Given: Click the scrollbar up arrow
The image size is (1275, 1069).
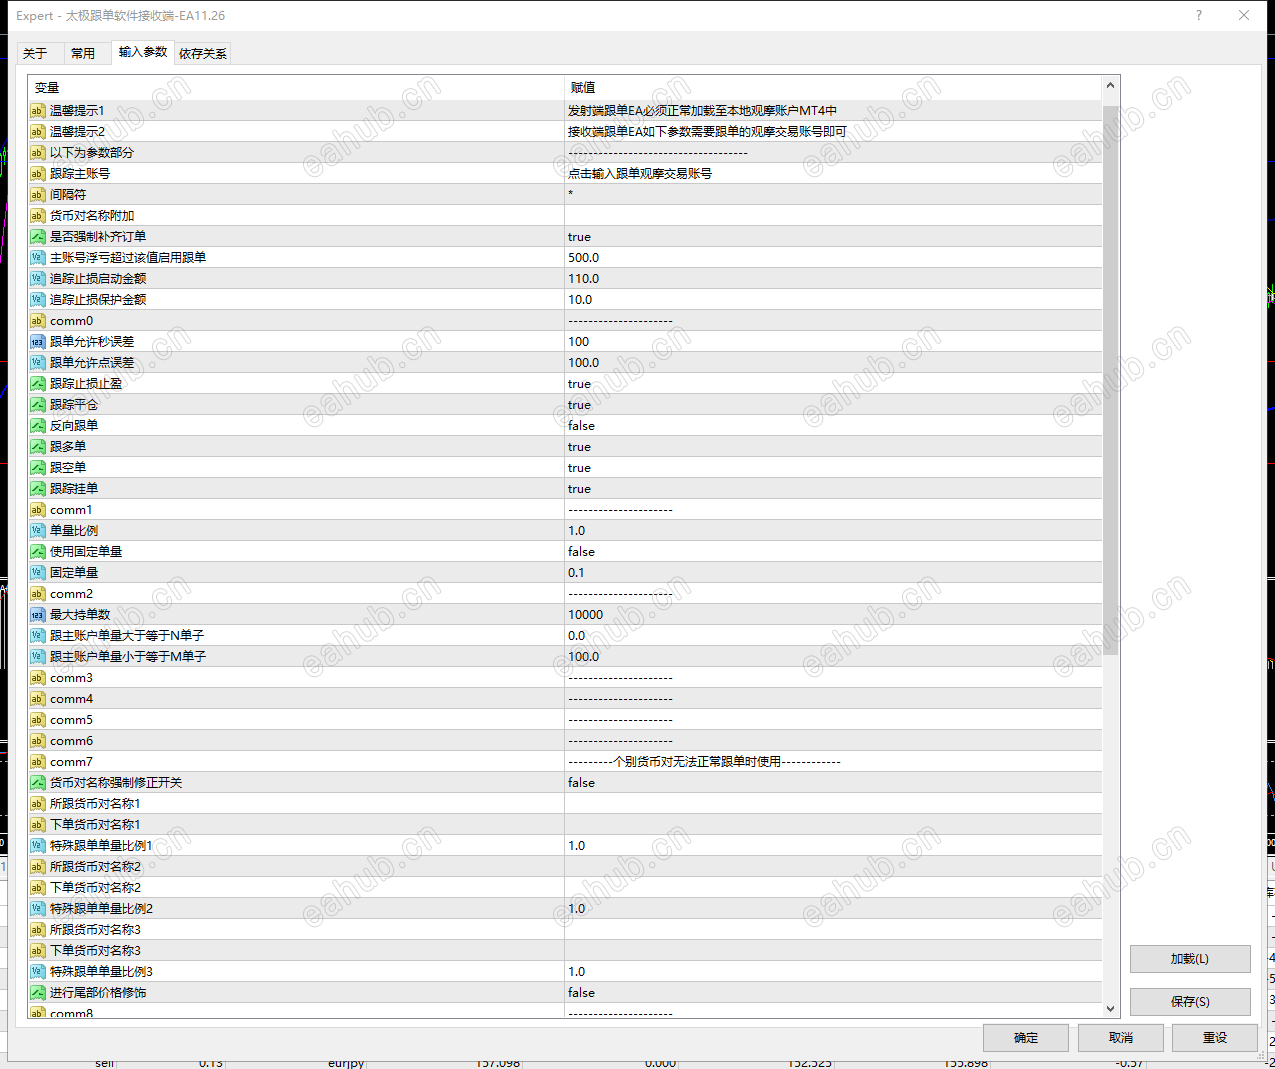Looking at the screenshot, I should [1110, 86].
